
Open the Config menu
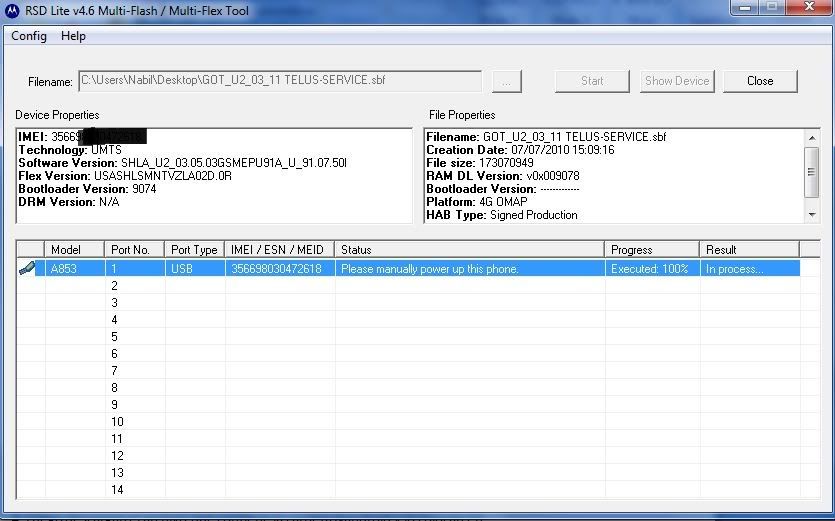click(29, 36)
